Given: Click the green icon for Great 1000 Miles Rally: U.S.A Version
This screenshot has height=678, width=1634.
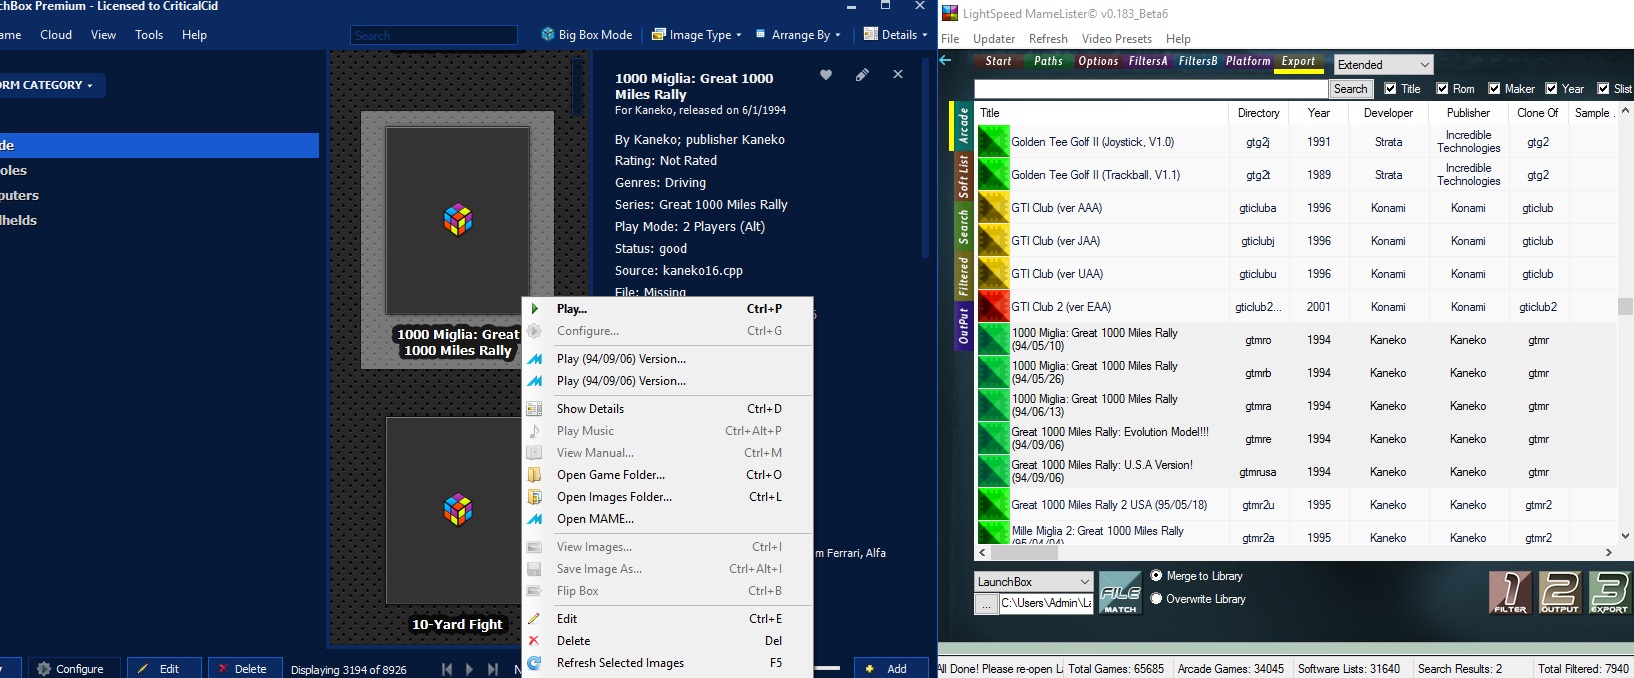Looking at the screenshot, I should point(993,472).
